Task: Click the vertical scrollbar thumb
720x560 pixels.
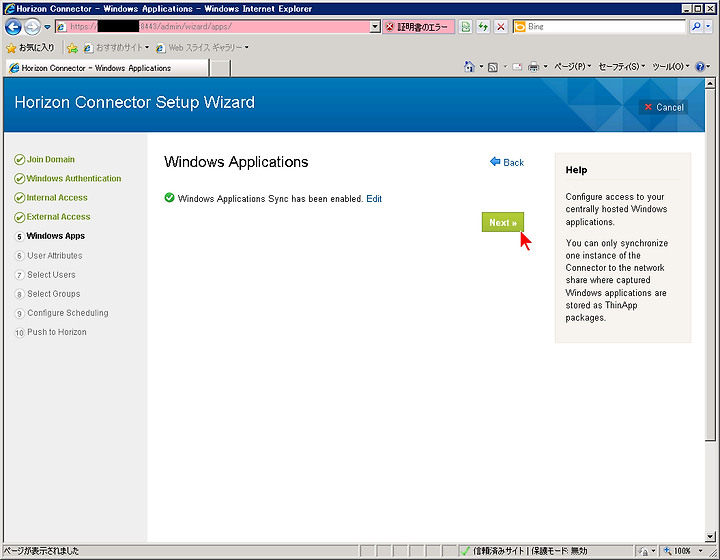Action: click(710, 264)
